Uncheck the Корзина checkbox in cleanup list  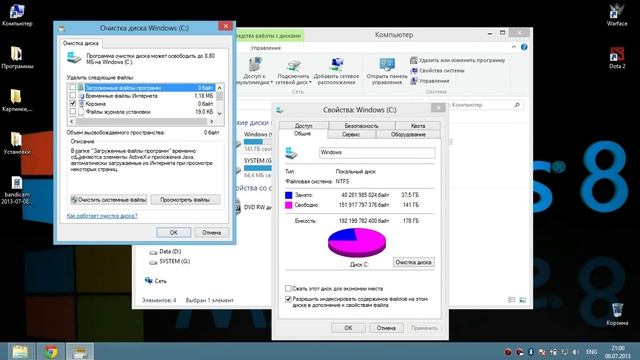[x=73, y=104]
